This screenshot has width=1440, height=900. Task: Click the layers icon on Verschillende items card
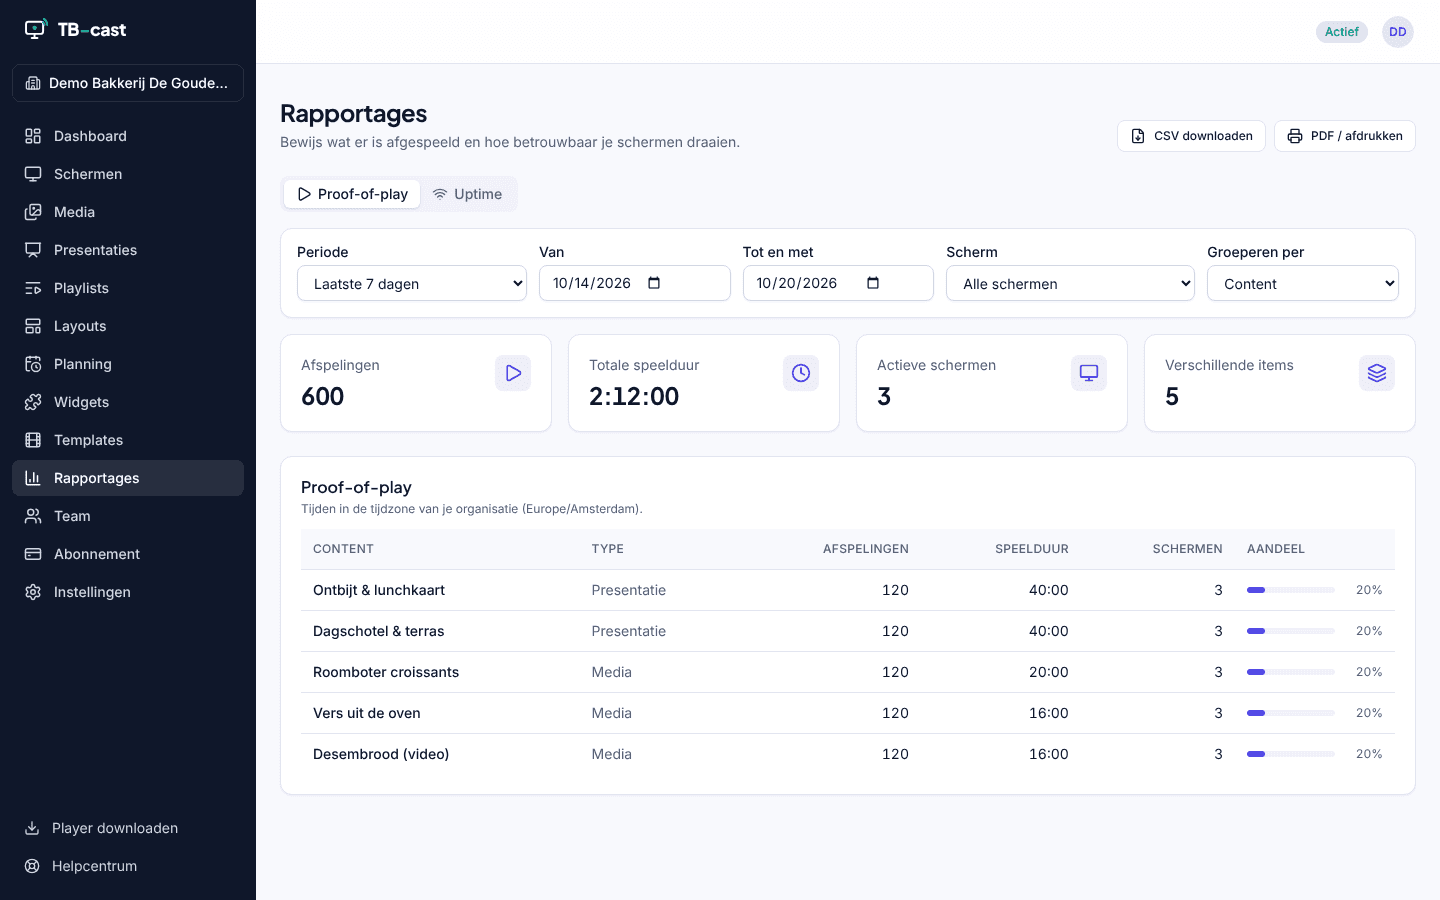click(1377, 373)
